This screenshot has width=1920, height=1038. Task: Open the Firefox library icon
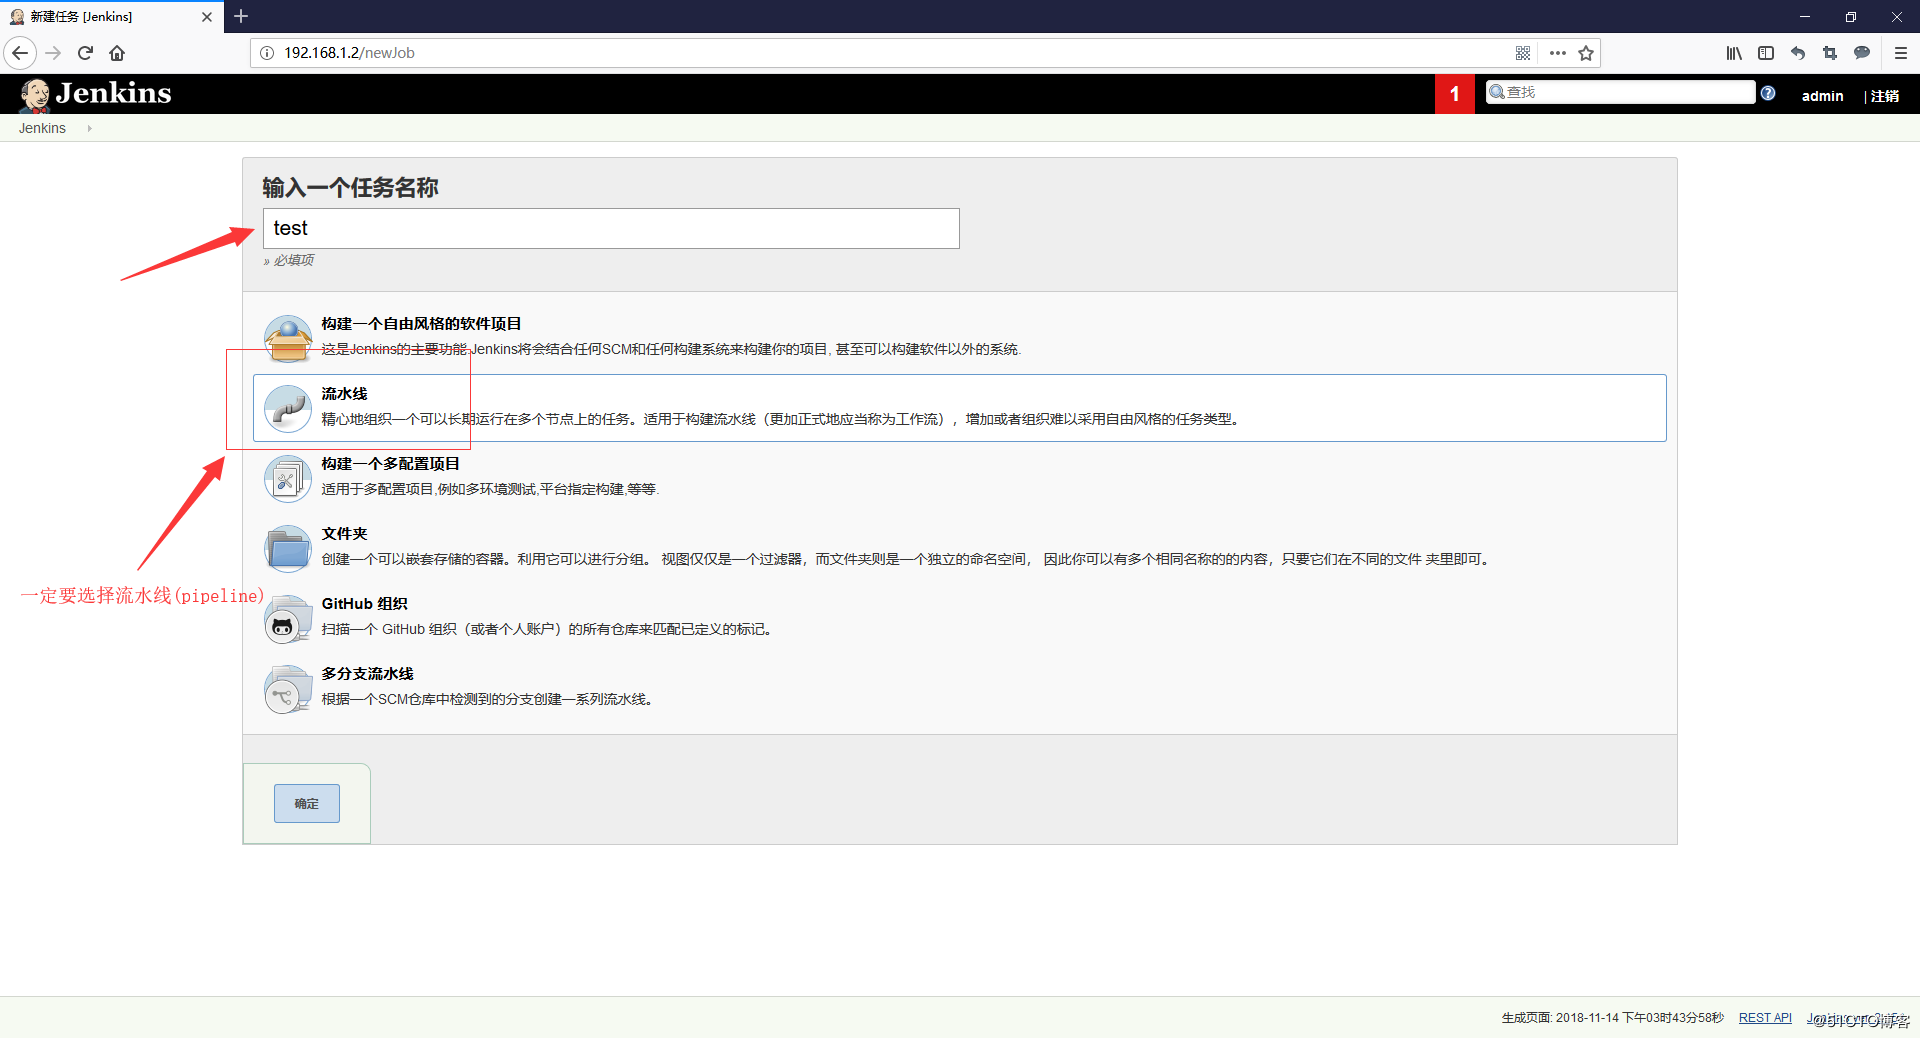pos(1734,53)
